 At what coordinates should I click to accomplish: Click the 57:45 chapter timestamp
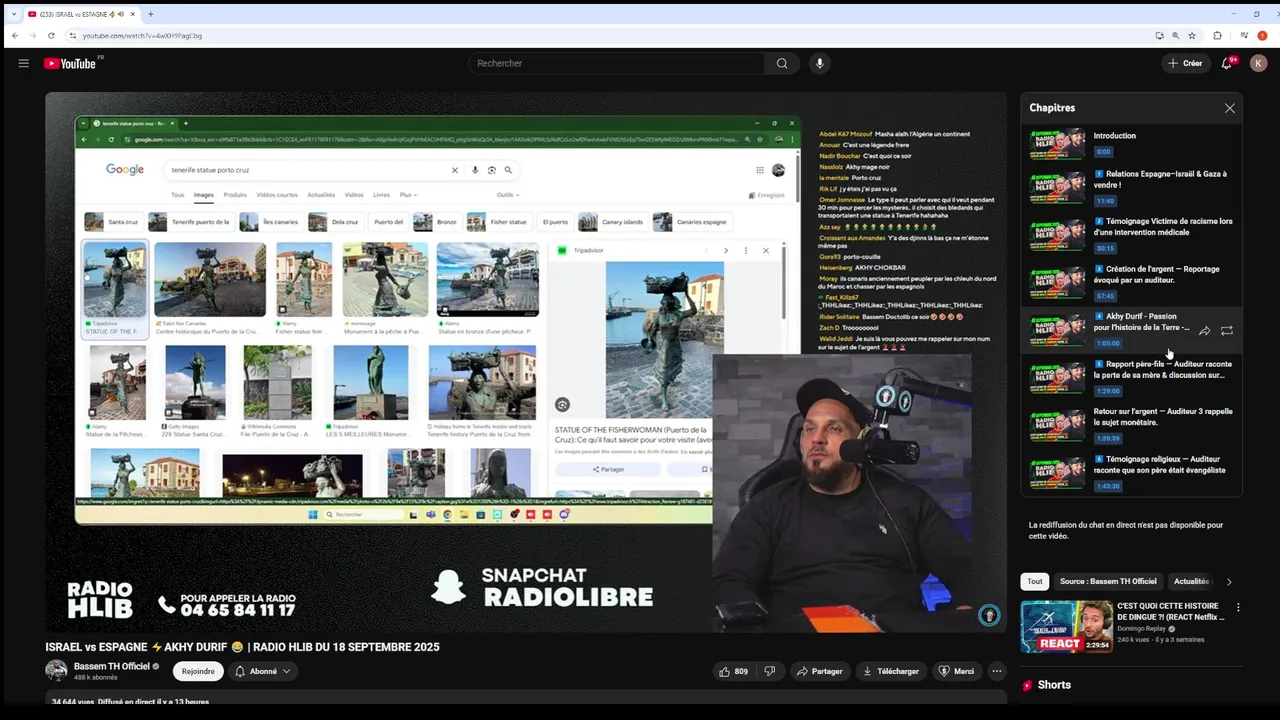click(1105, 296)
